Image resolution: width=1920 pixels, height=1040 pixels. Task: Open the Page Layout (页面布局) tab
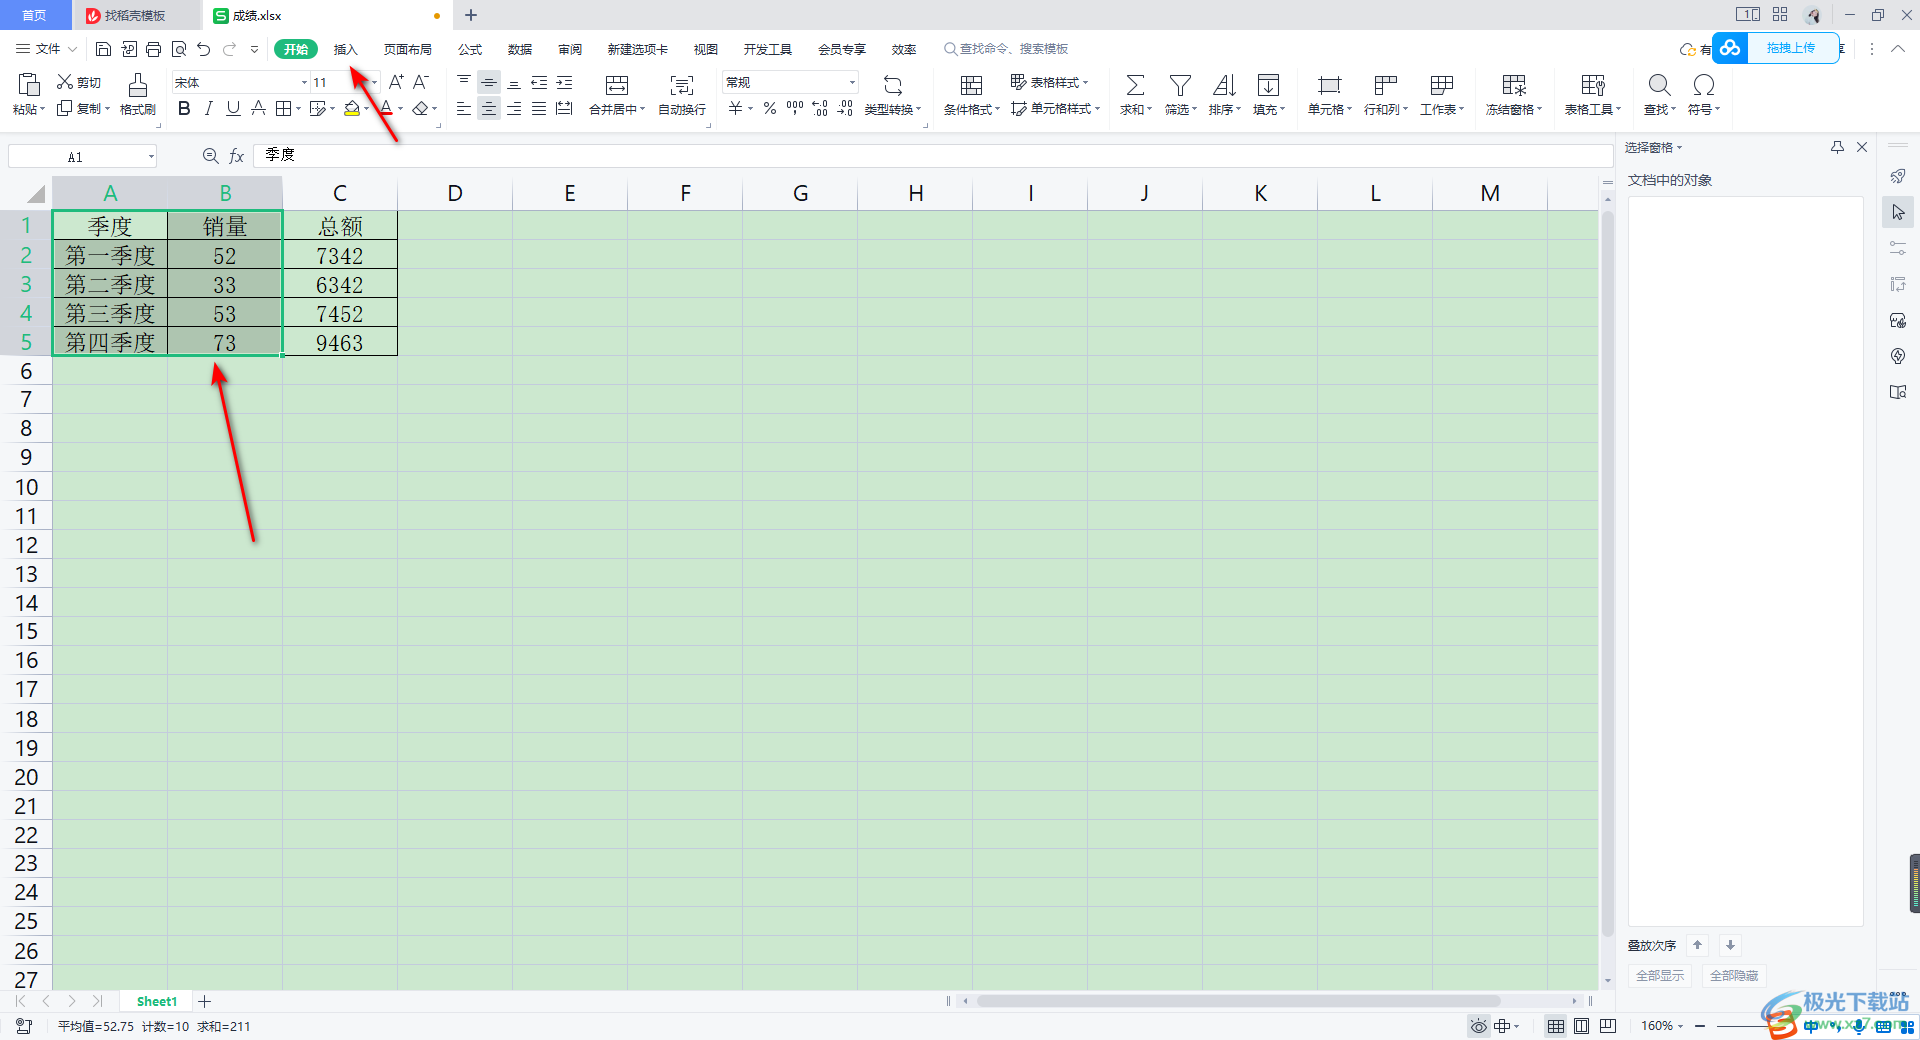click(x=408, y=49)
